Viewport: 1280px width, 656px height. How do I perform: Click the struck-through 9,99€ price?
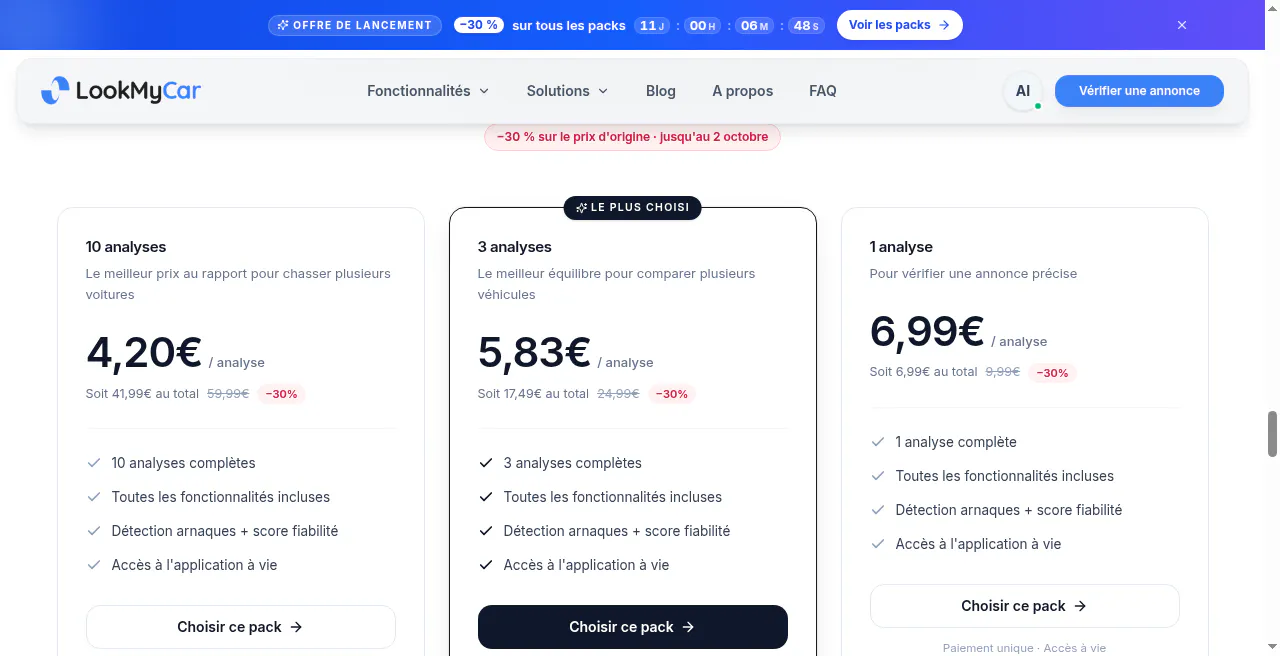[x=1003, y=372]
